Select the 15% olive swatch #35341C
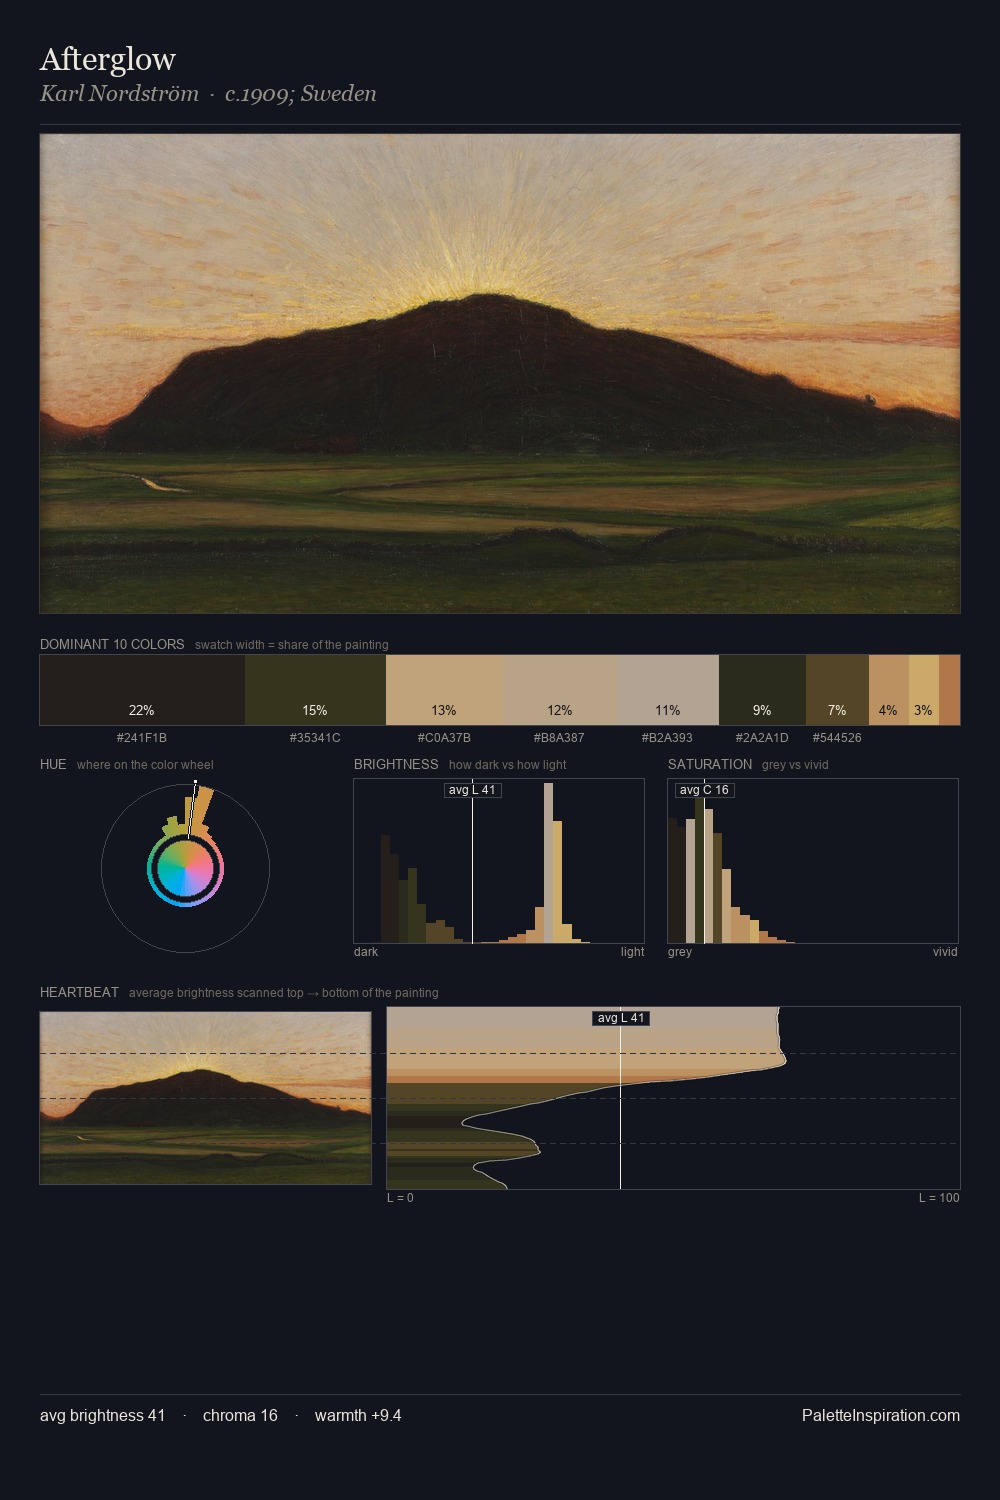 pos(315,690)
